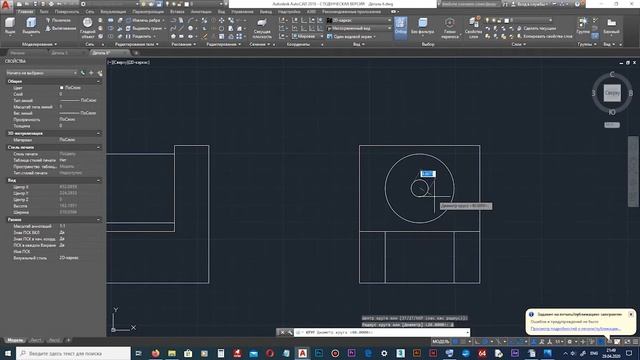640x360 pixels.
Task: Click Quick Select icon in Properties palette
Action: point(99,73)
